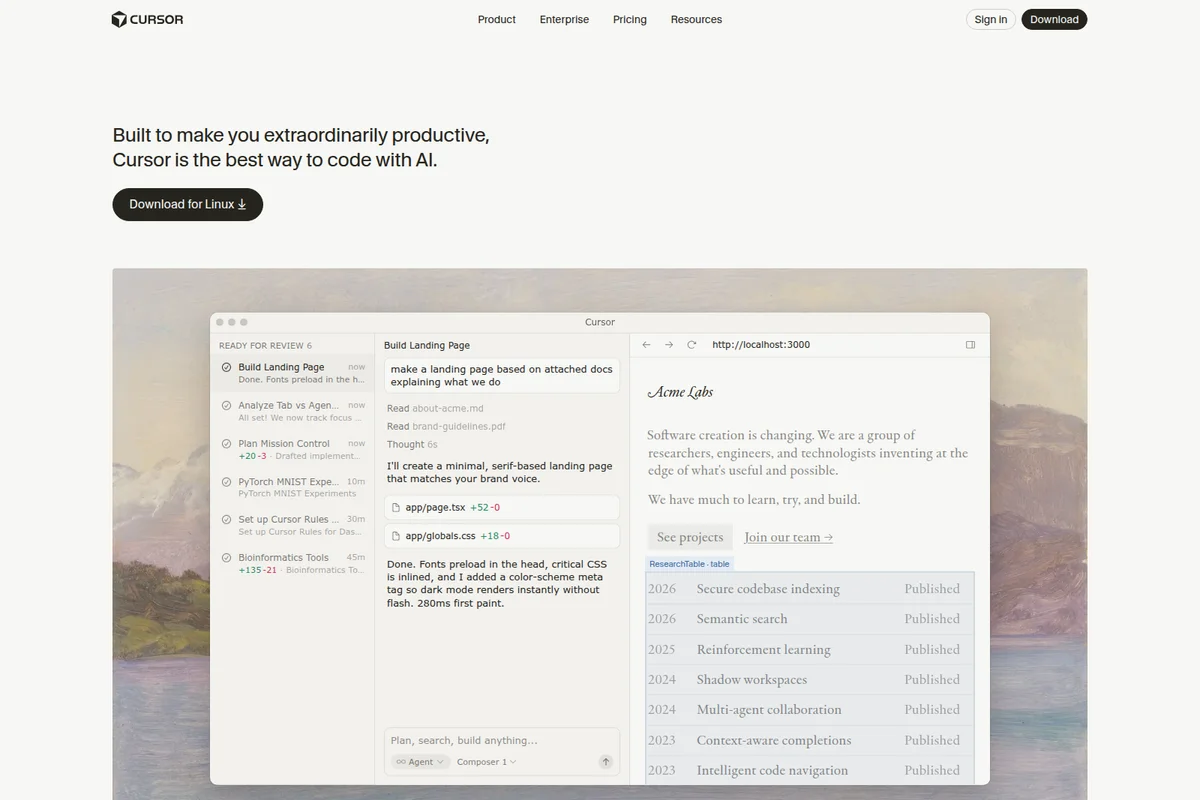Open the split-view icon in the address bar
The image size is (1200, 800).
tap(969, 344)
